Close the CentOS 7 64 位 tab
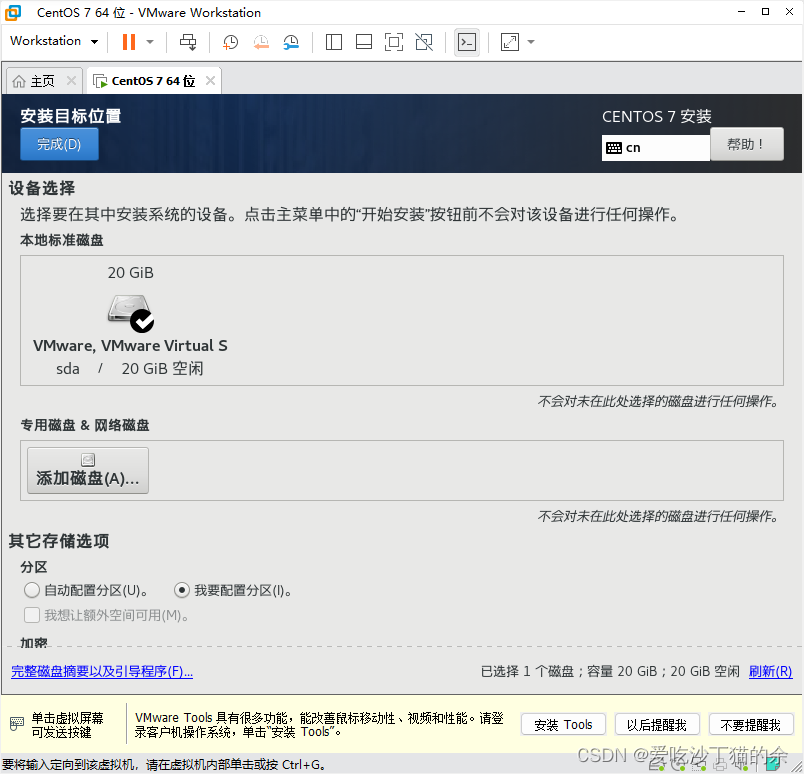Screen dimensions: 804x774 pyautogui.click(x=210, y=81)
